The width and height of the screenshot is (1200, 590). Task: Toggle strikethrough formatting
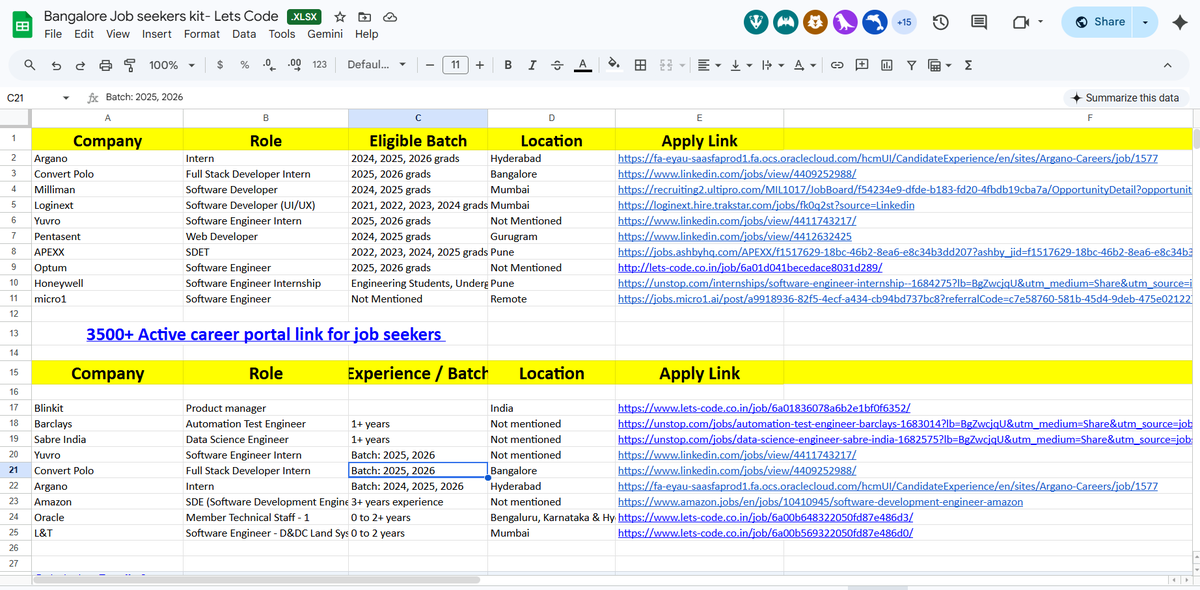coord(557,65)
